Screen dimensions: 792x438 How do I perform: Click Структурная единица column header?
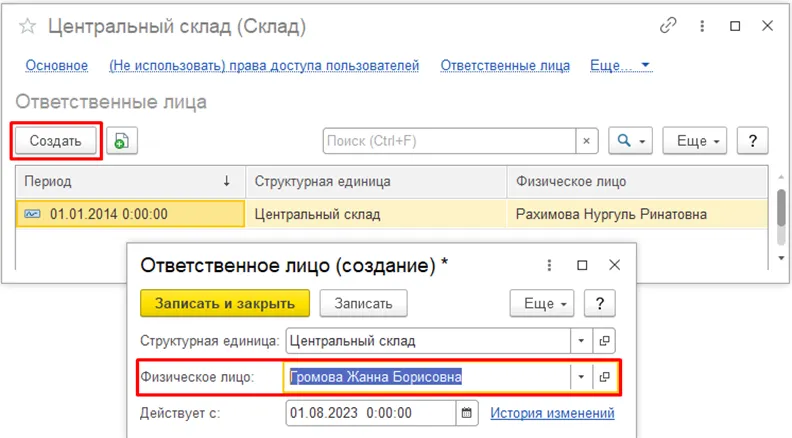pyautogui.click(x=376, y=181)
